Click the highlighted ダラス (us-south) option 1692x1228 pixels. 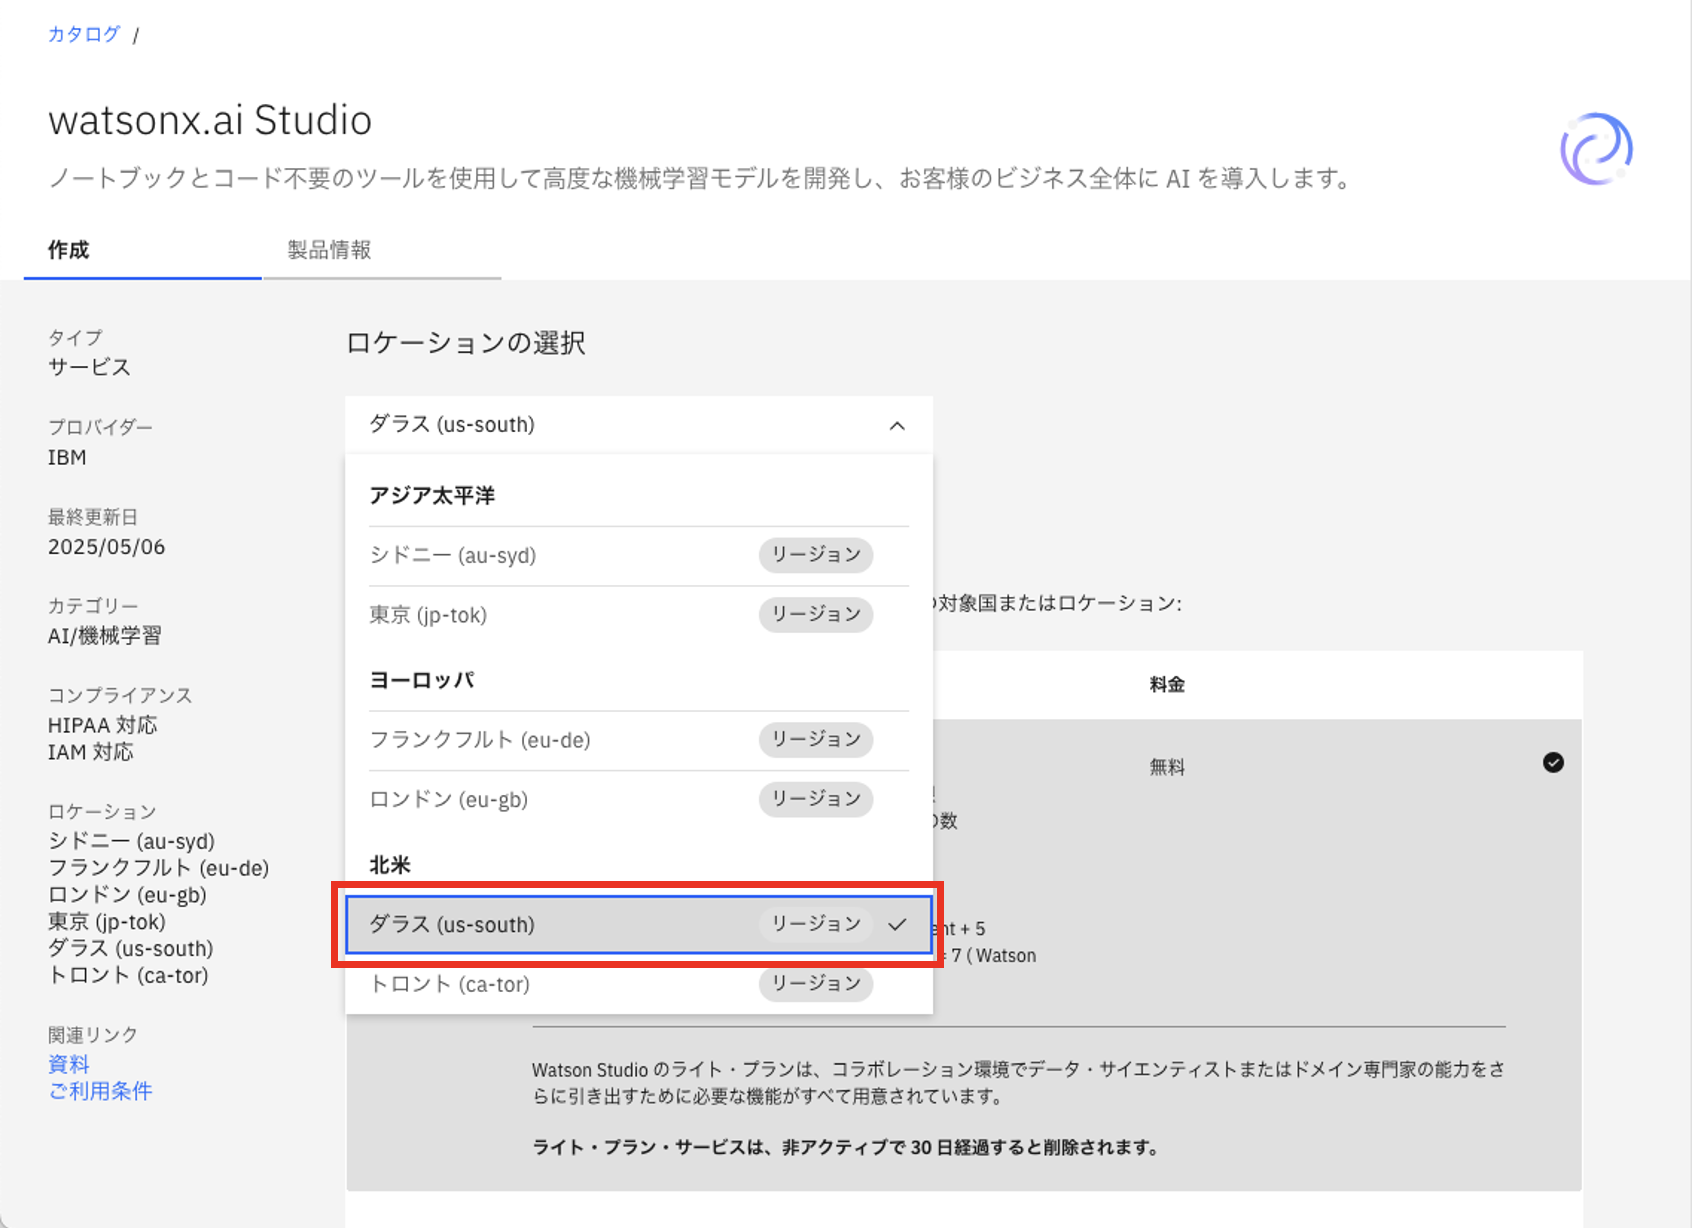452,925
